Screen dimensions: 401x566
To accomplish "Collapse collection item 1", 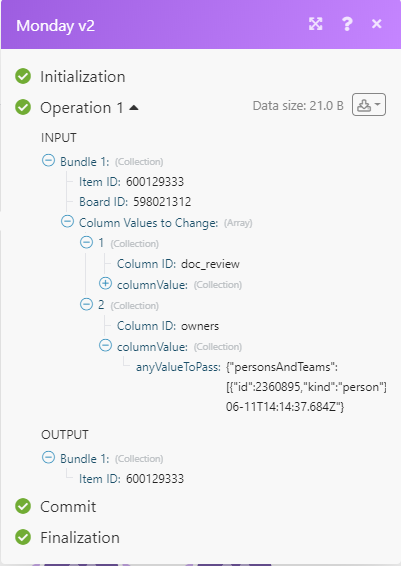I will (x=86, y=242).
